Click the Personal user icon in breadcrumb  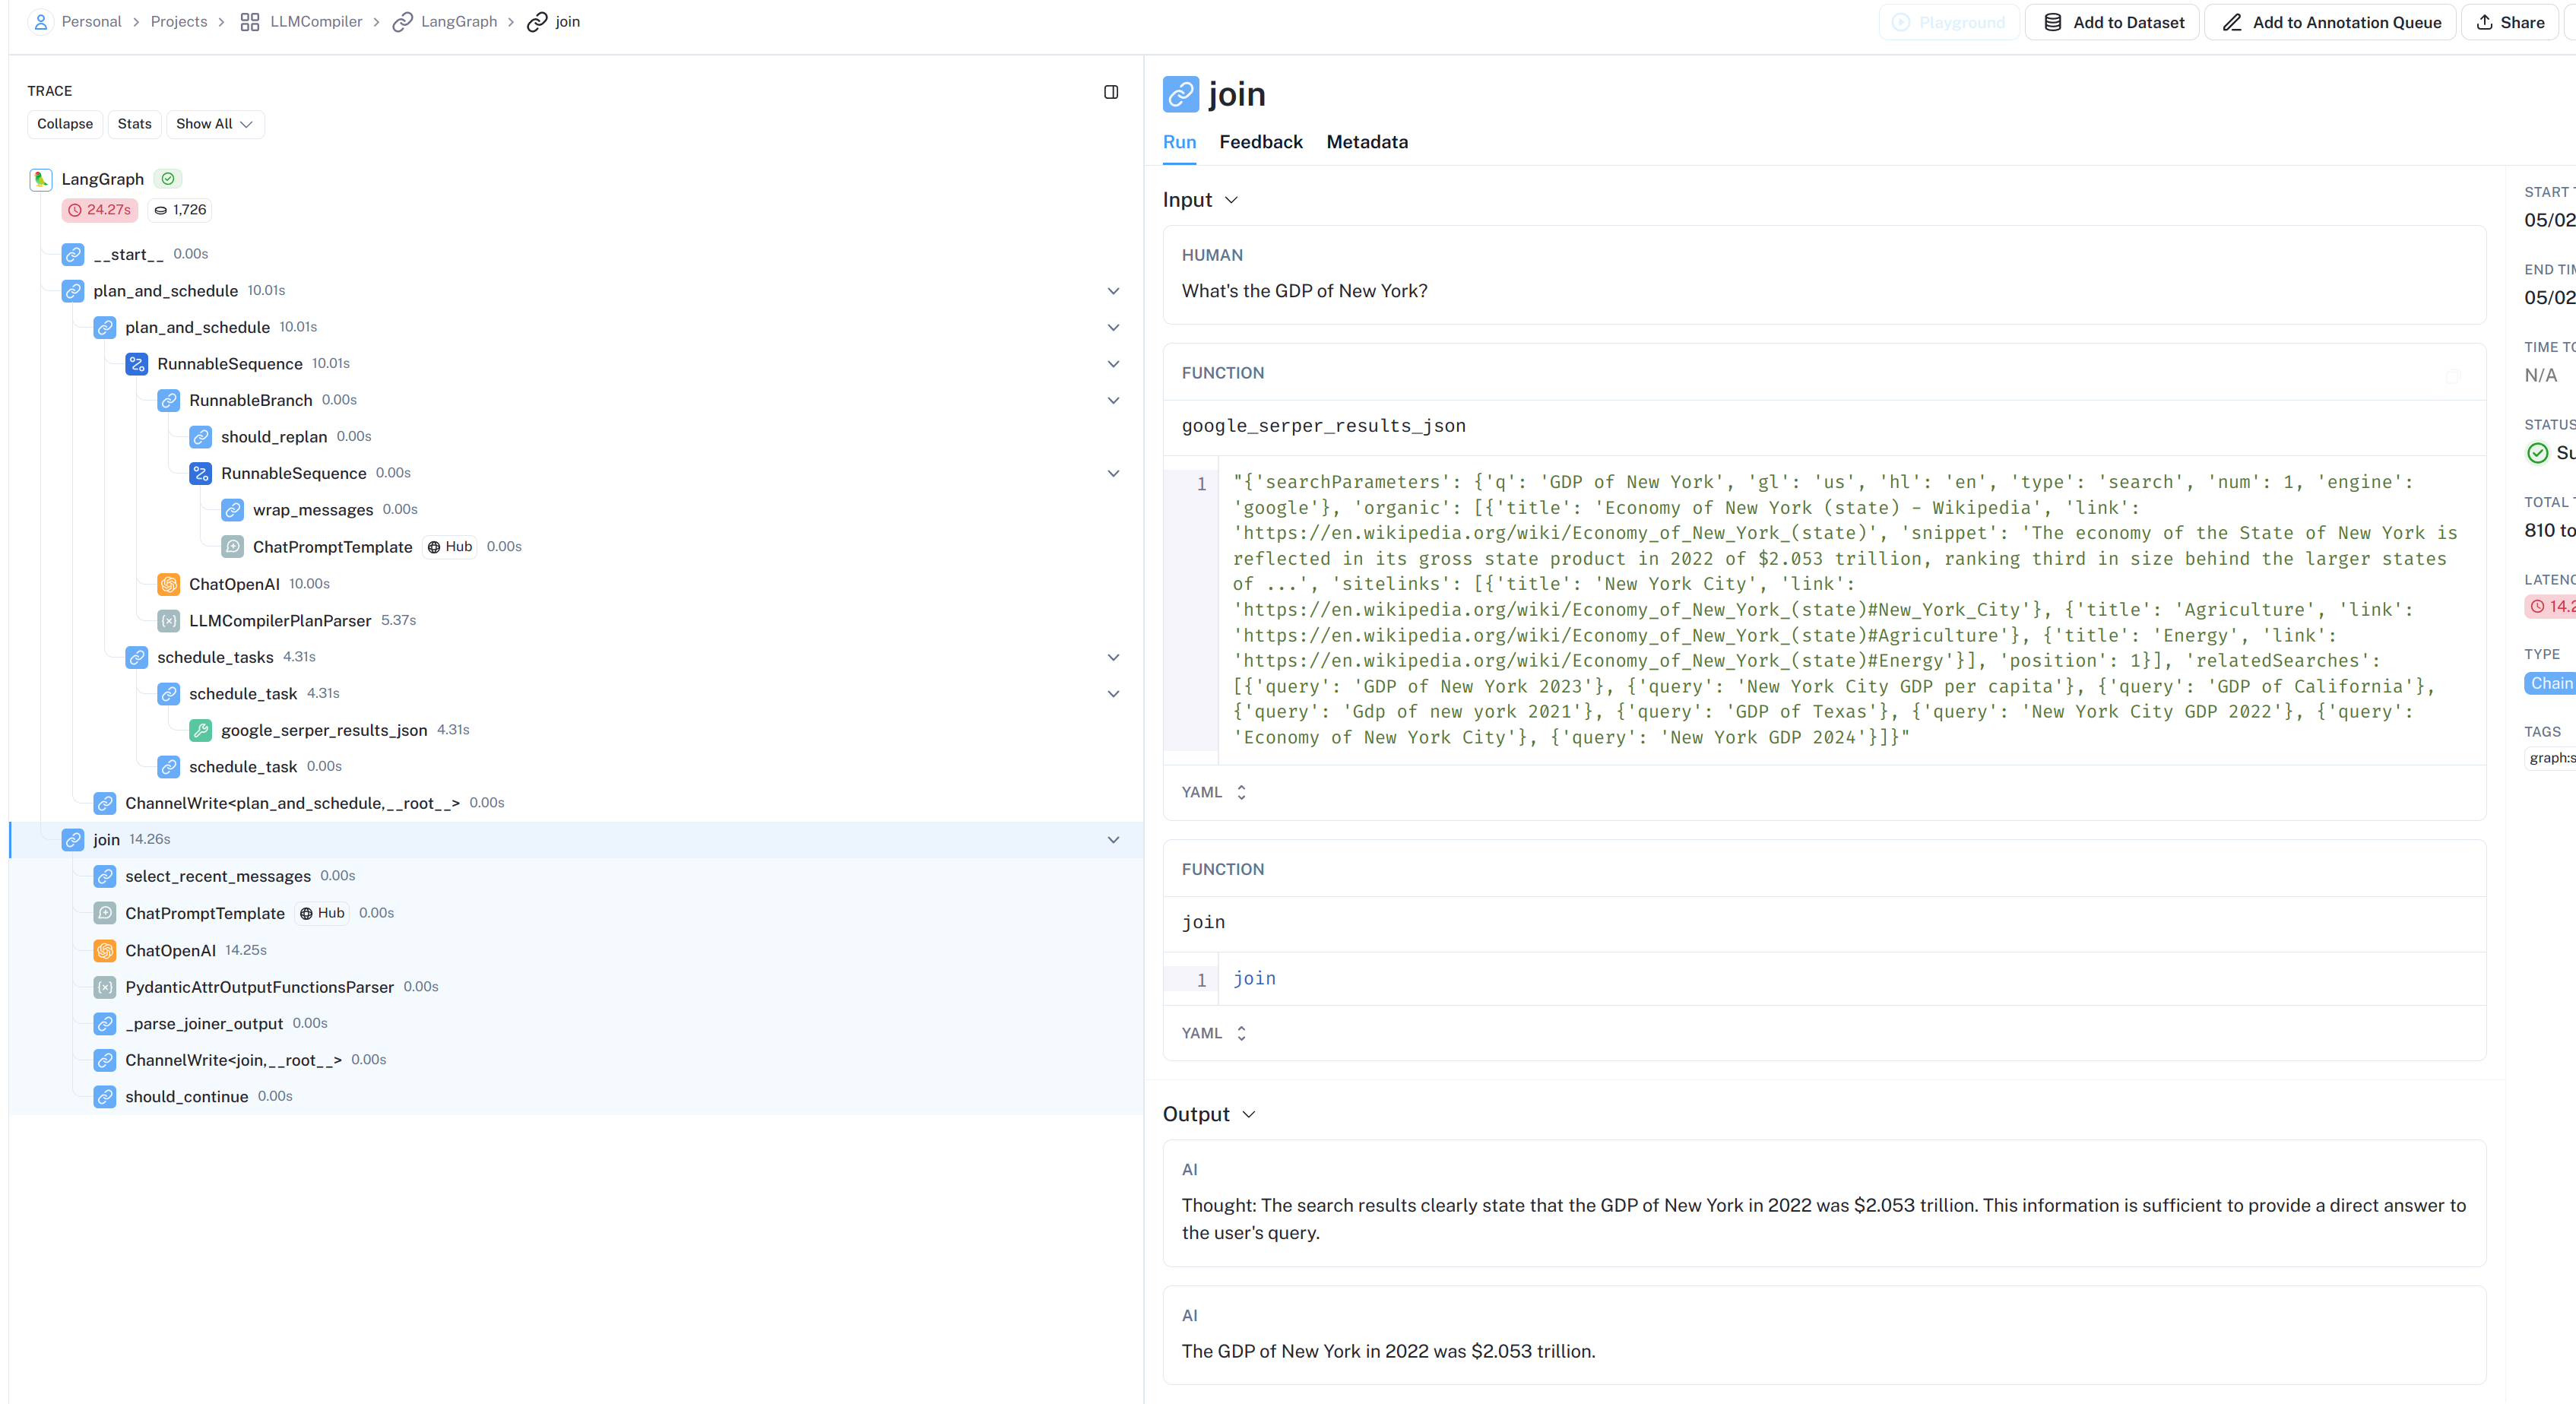pos(41,22)
